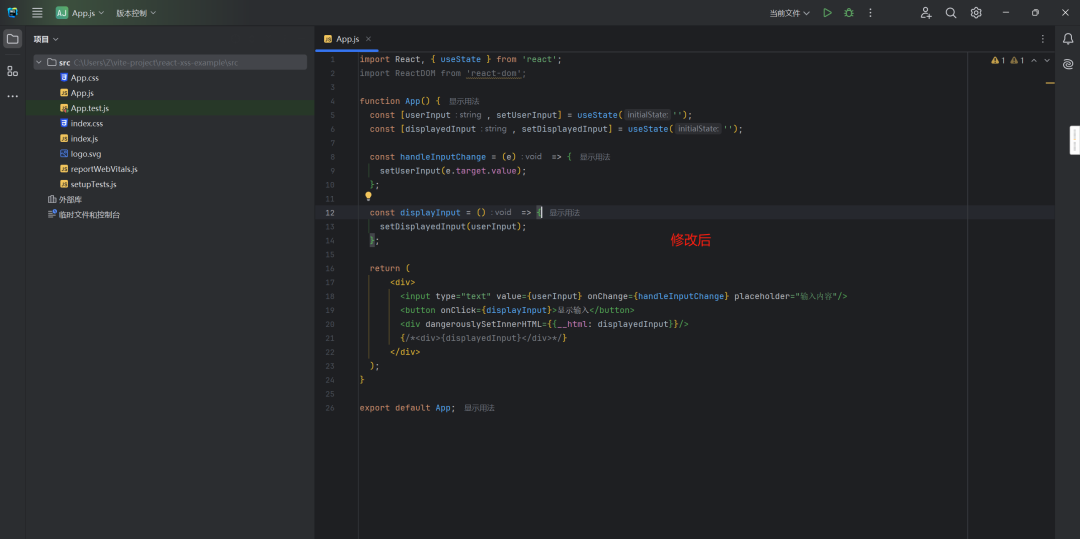Open the IDE settings gear
This screenshot has height=539, width=1080.
976,13
